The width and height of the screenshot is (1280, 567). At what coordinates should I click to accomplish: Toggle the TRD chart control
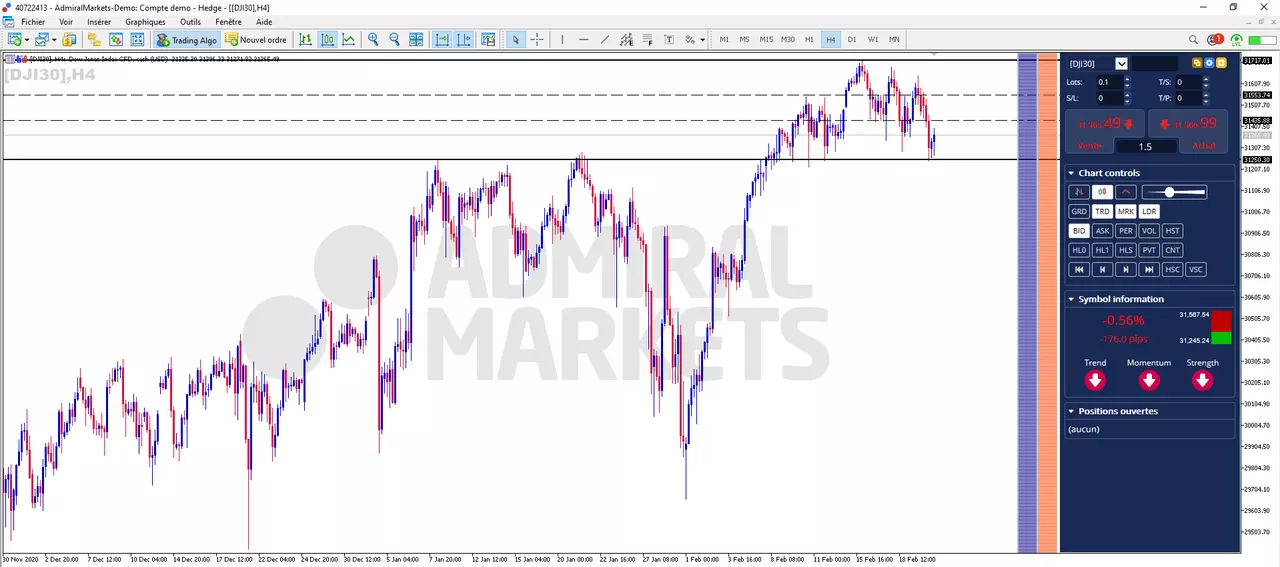coord(1102,211)
